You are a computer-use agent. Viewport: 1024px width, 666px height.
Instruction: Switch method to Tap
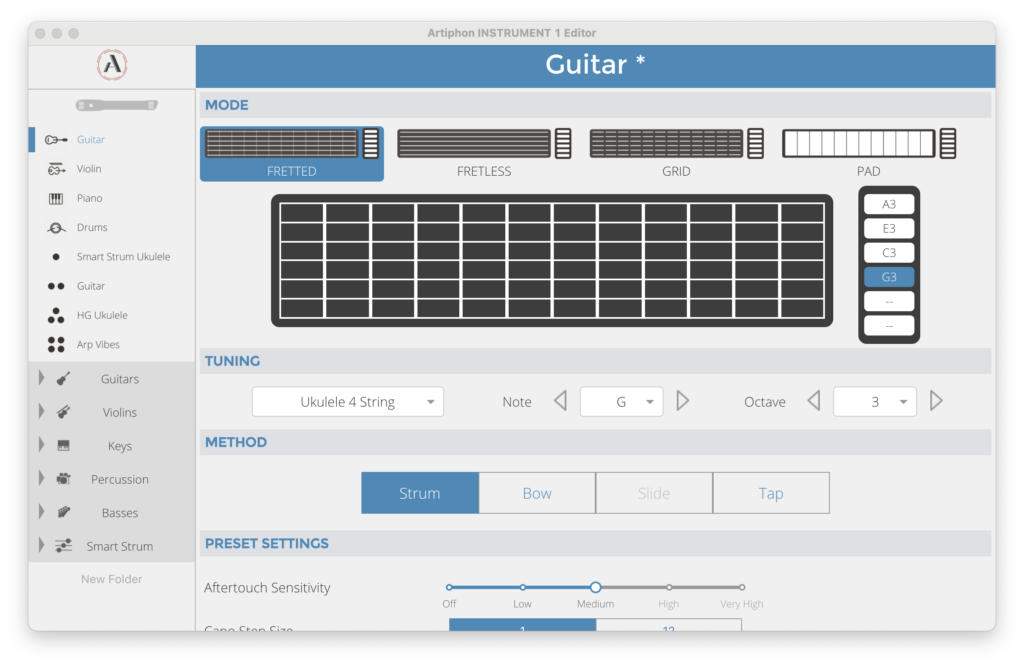click(771, 493)
